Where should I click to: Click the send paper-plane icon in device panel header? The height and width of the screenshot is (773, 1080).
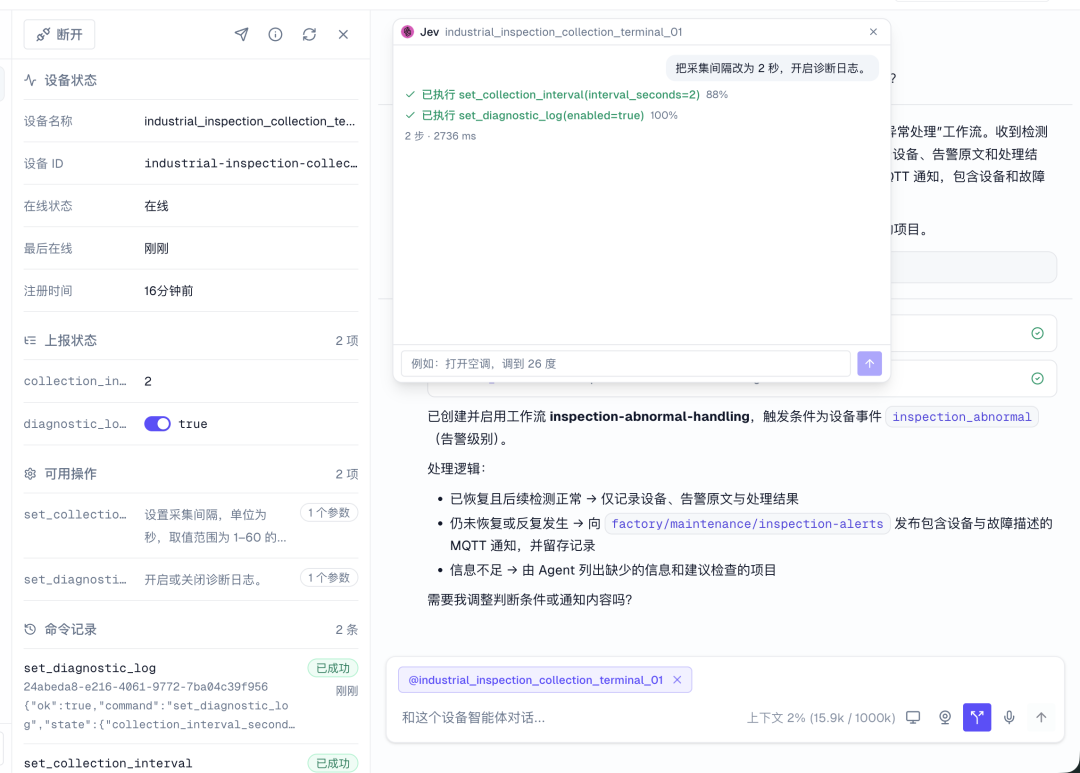coord(242,34)
